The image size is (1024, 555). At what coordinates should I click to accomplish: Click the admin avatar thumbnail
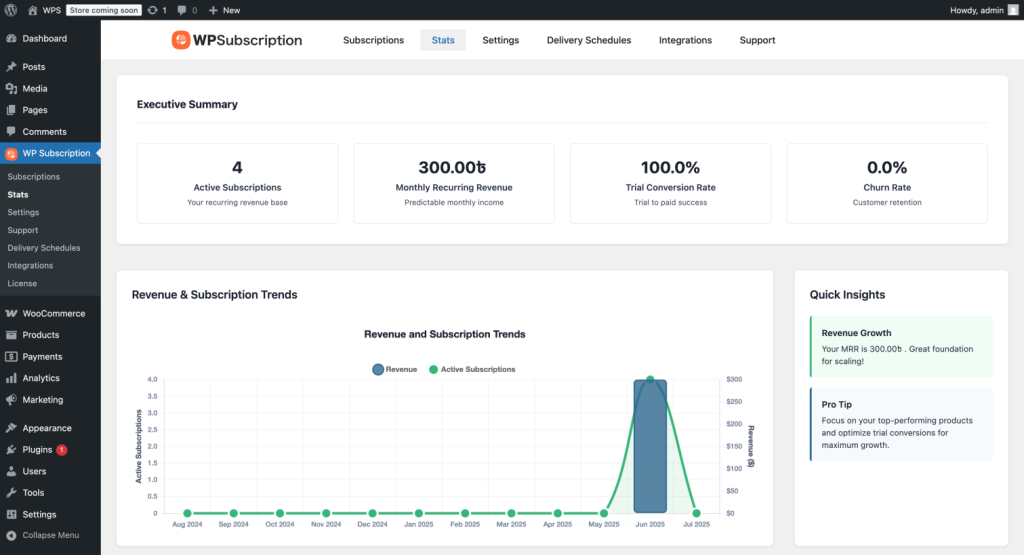(x=1013, y=10)
